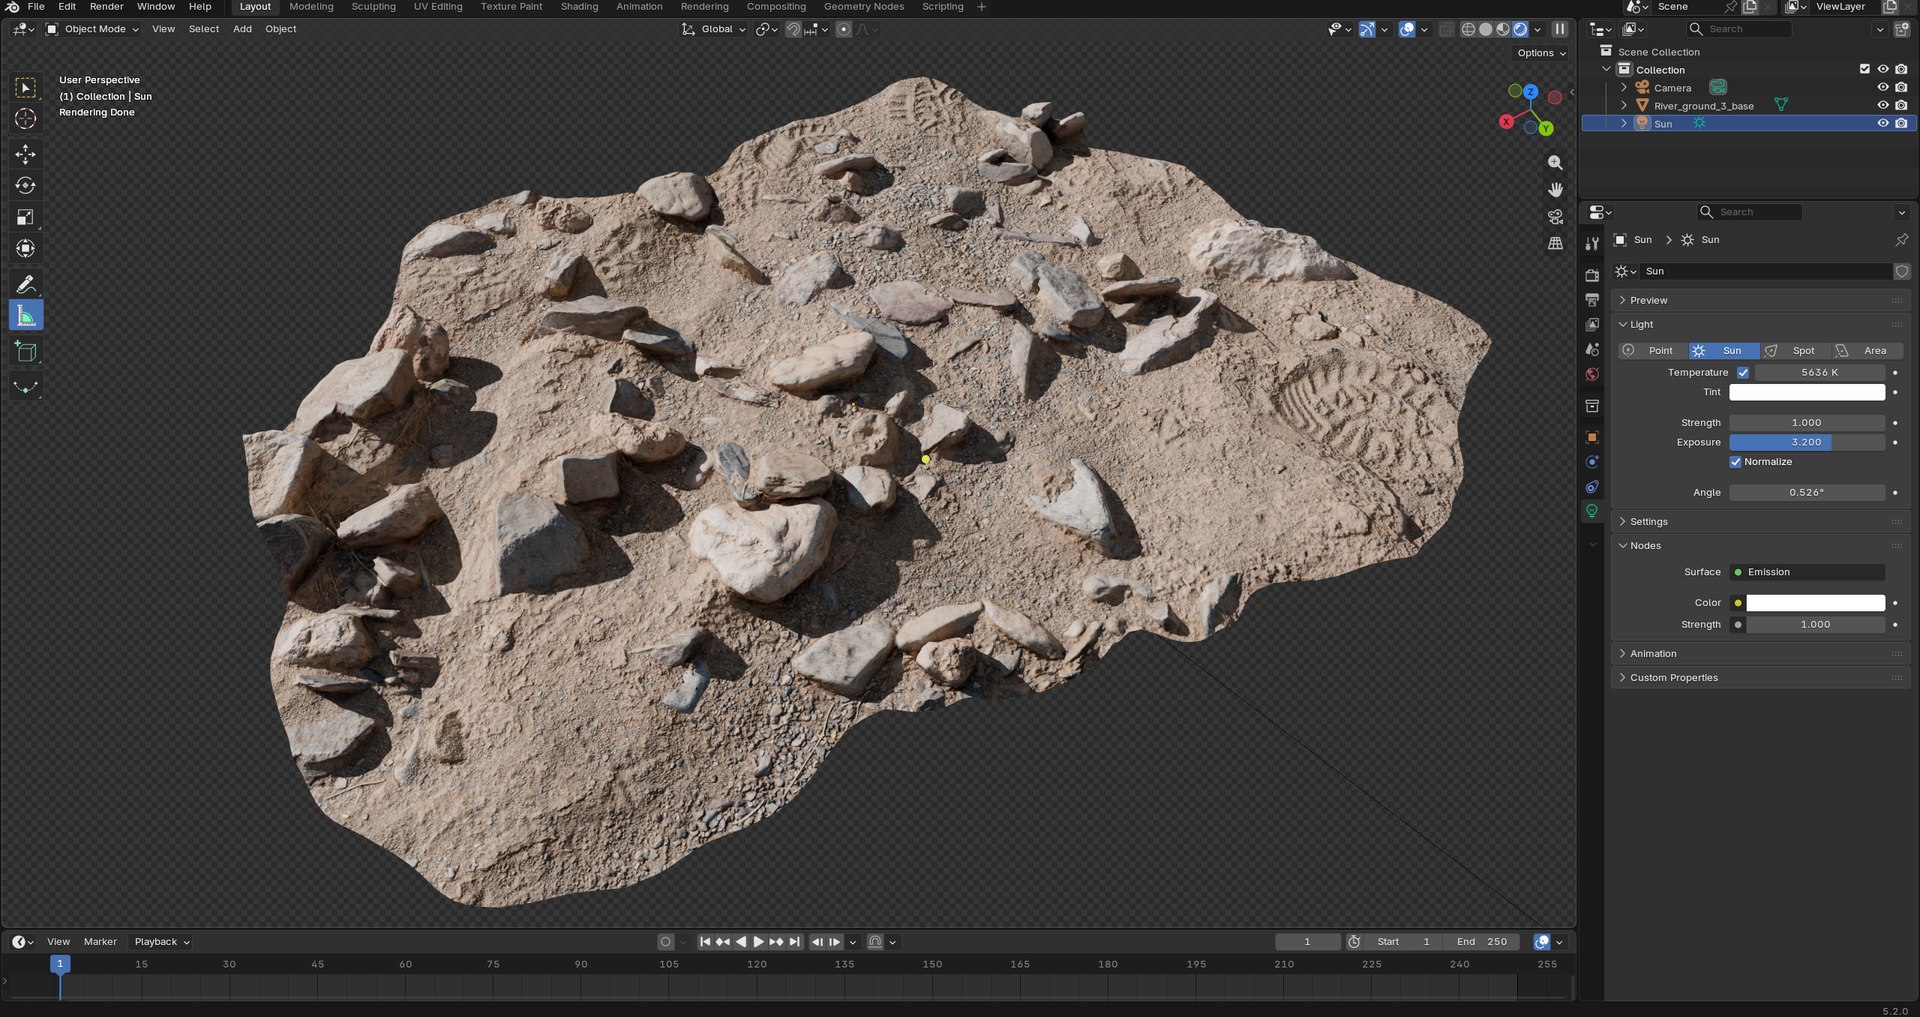Click the End frame field
Screen dimensions: 1920x1017
coord(1481,942)
